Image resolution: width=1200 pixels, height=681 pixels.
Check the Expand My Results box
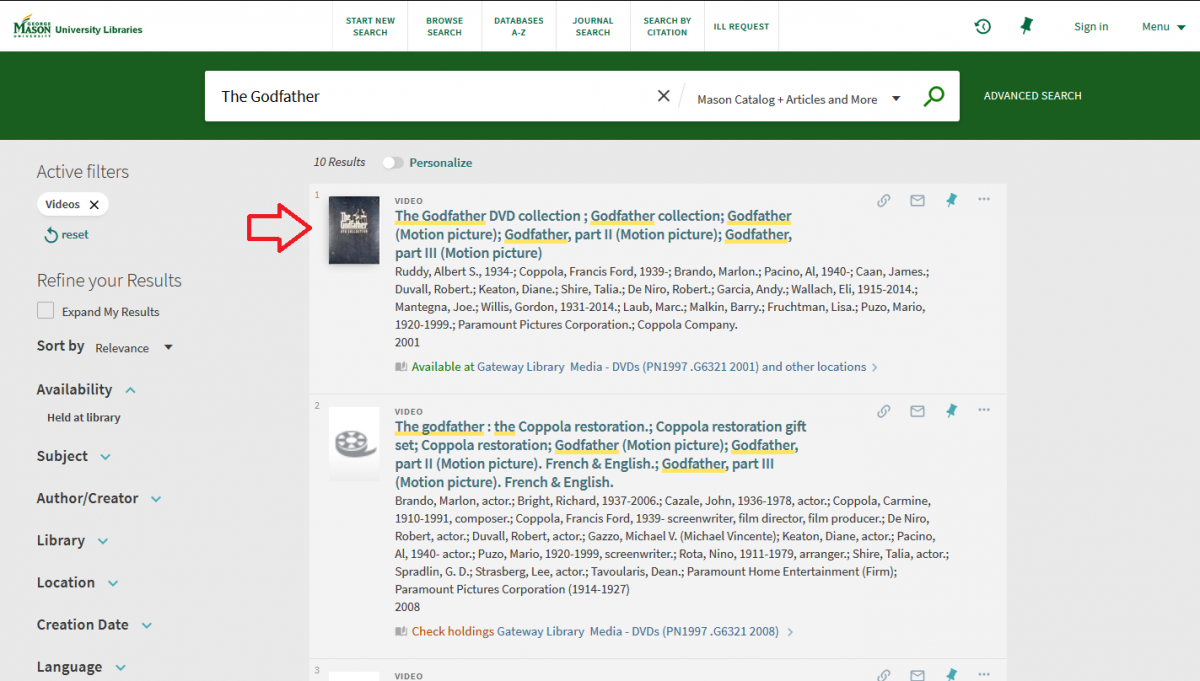pos(45,310)
